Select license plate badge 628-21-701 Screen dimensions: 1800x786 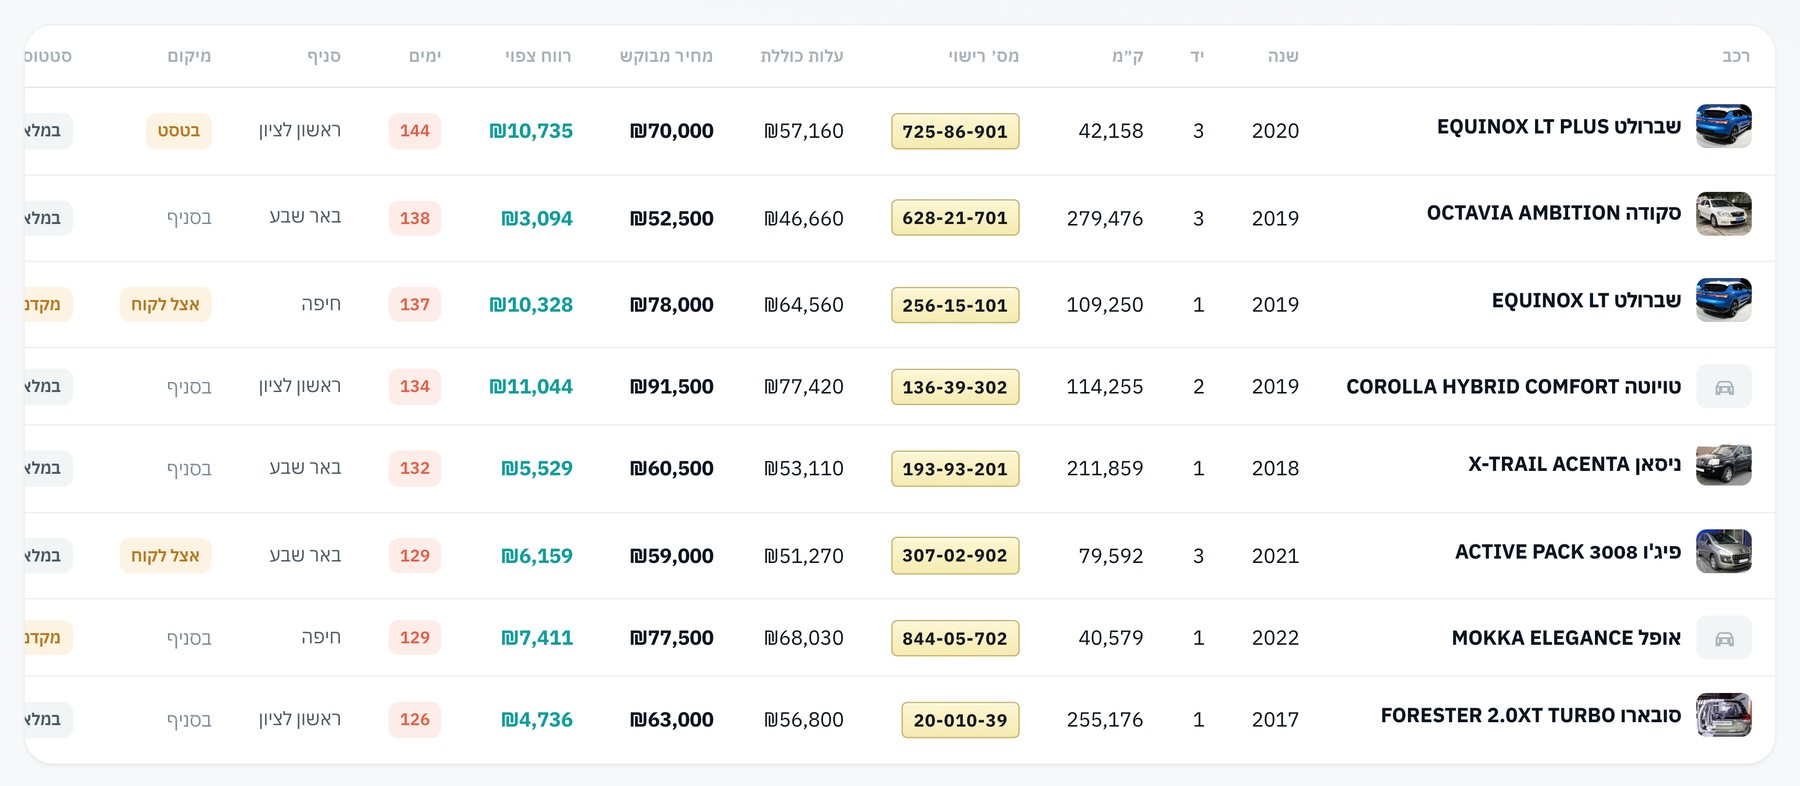[955, 218]
